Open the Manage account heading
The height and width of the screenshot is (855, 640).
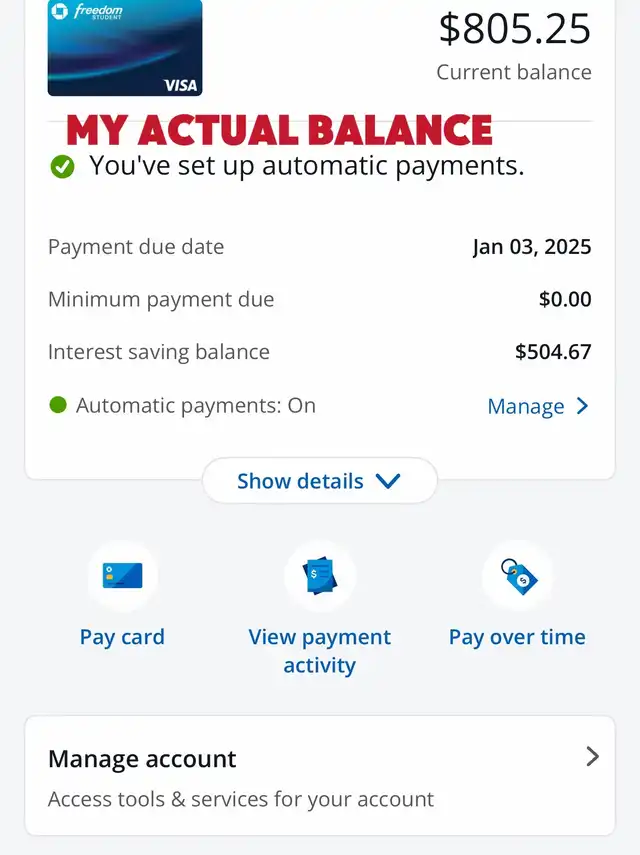[x=142, y=759]
